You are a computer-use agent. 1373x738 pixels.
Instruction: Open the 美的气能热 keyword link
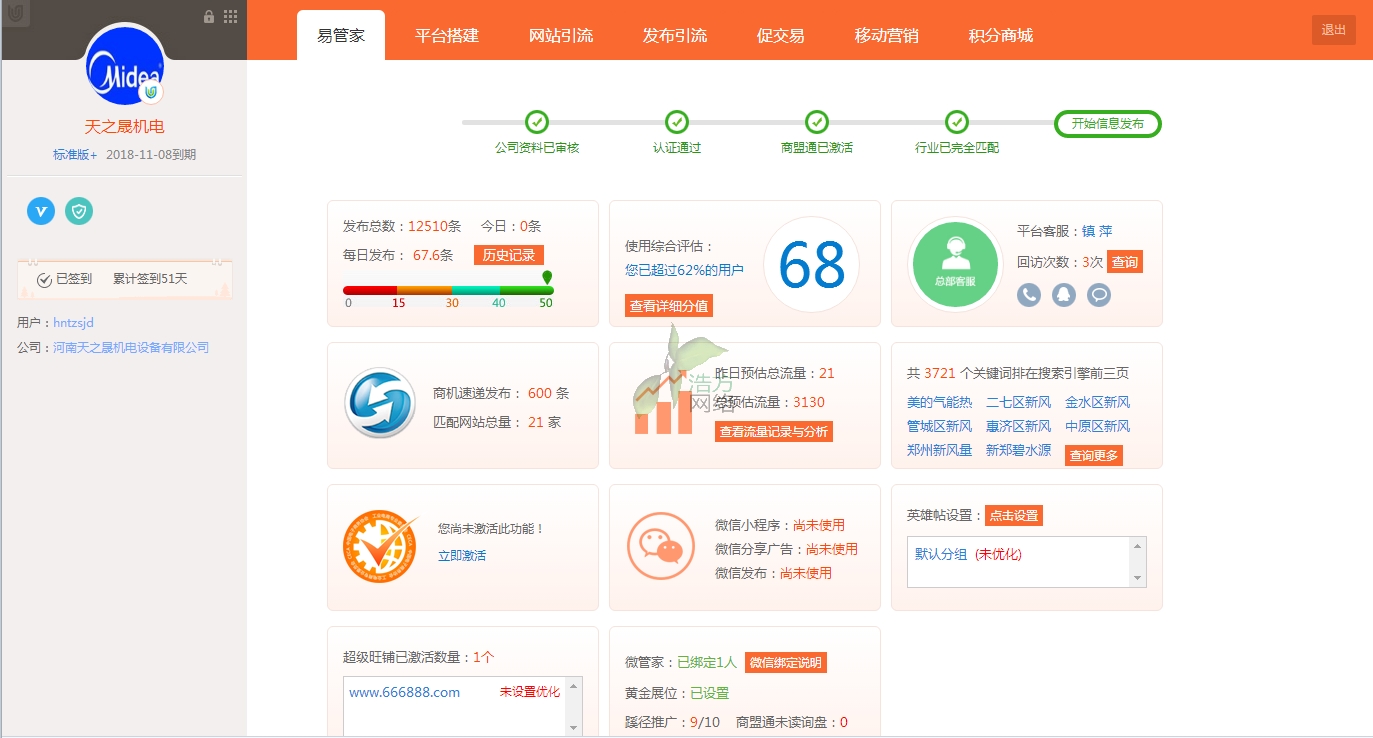939,401
